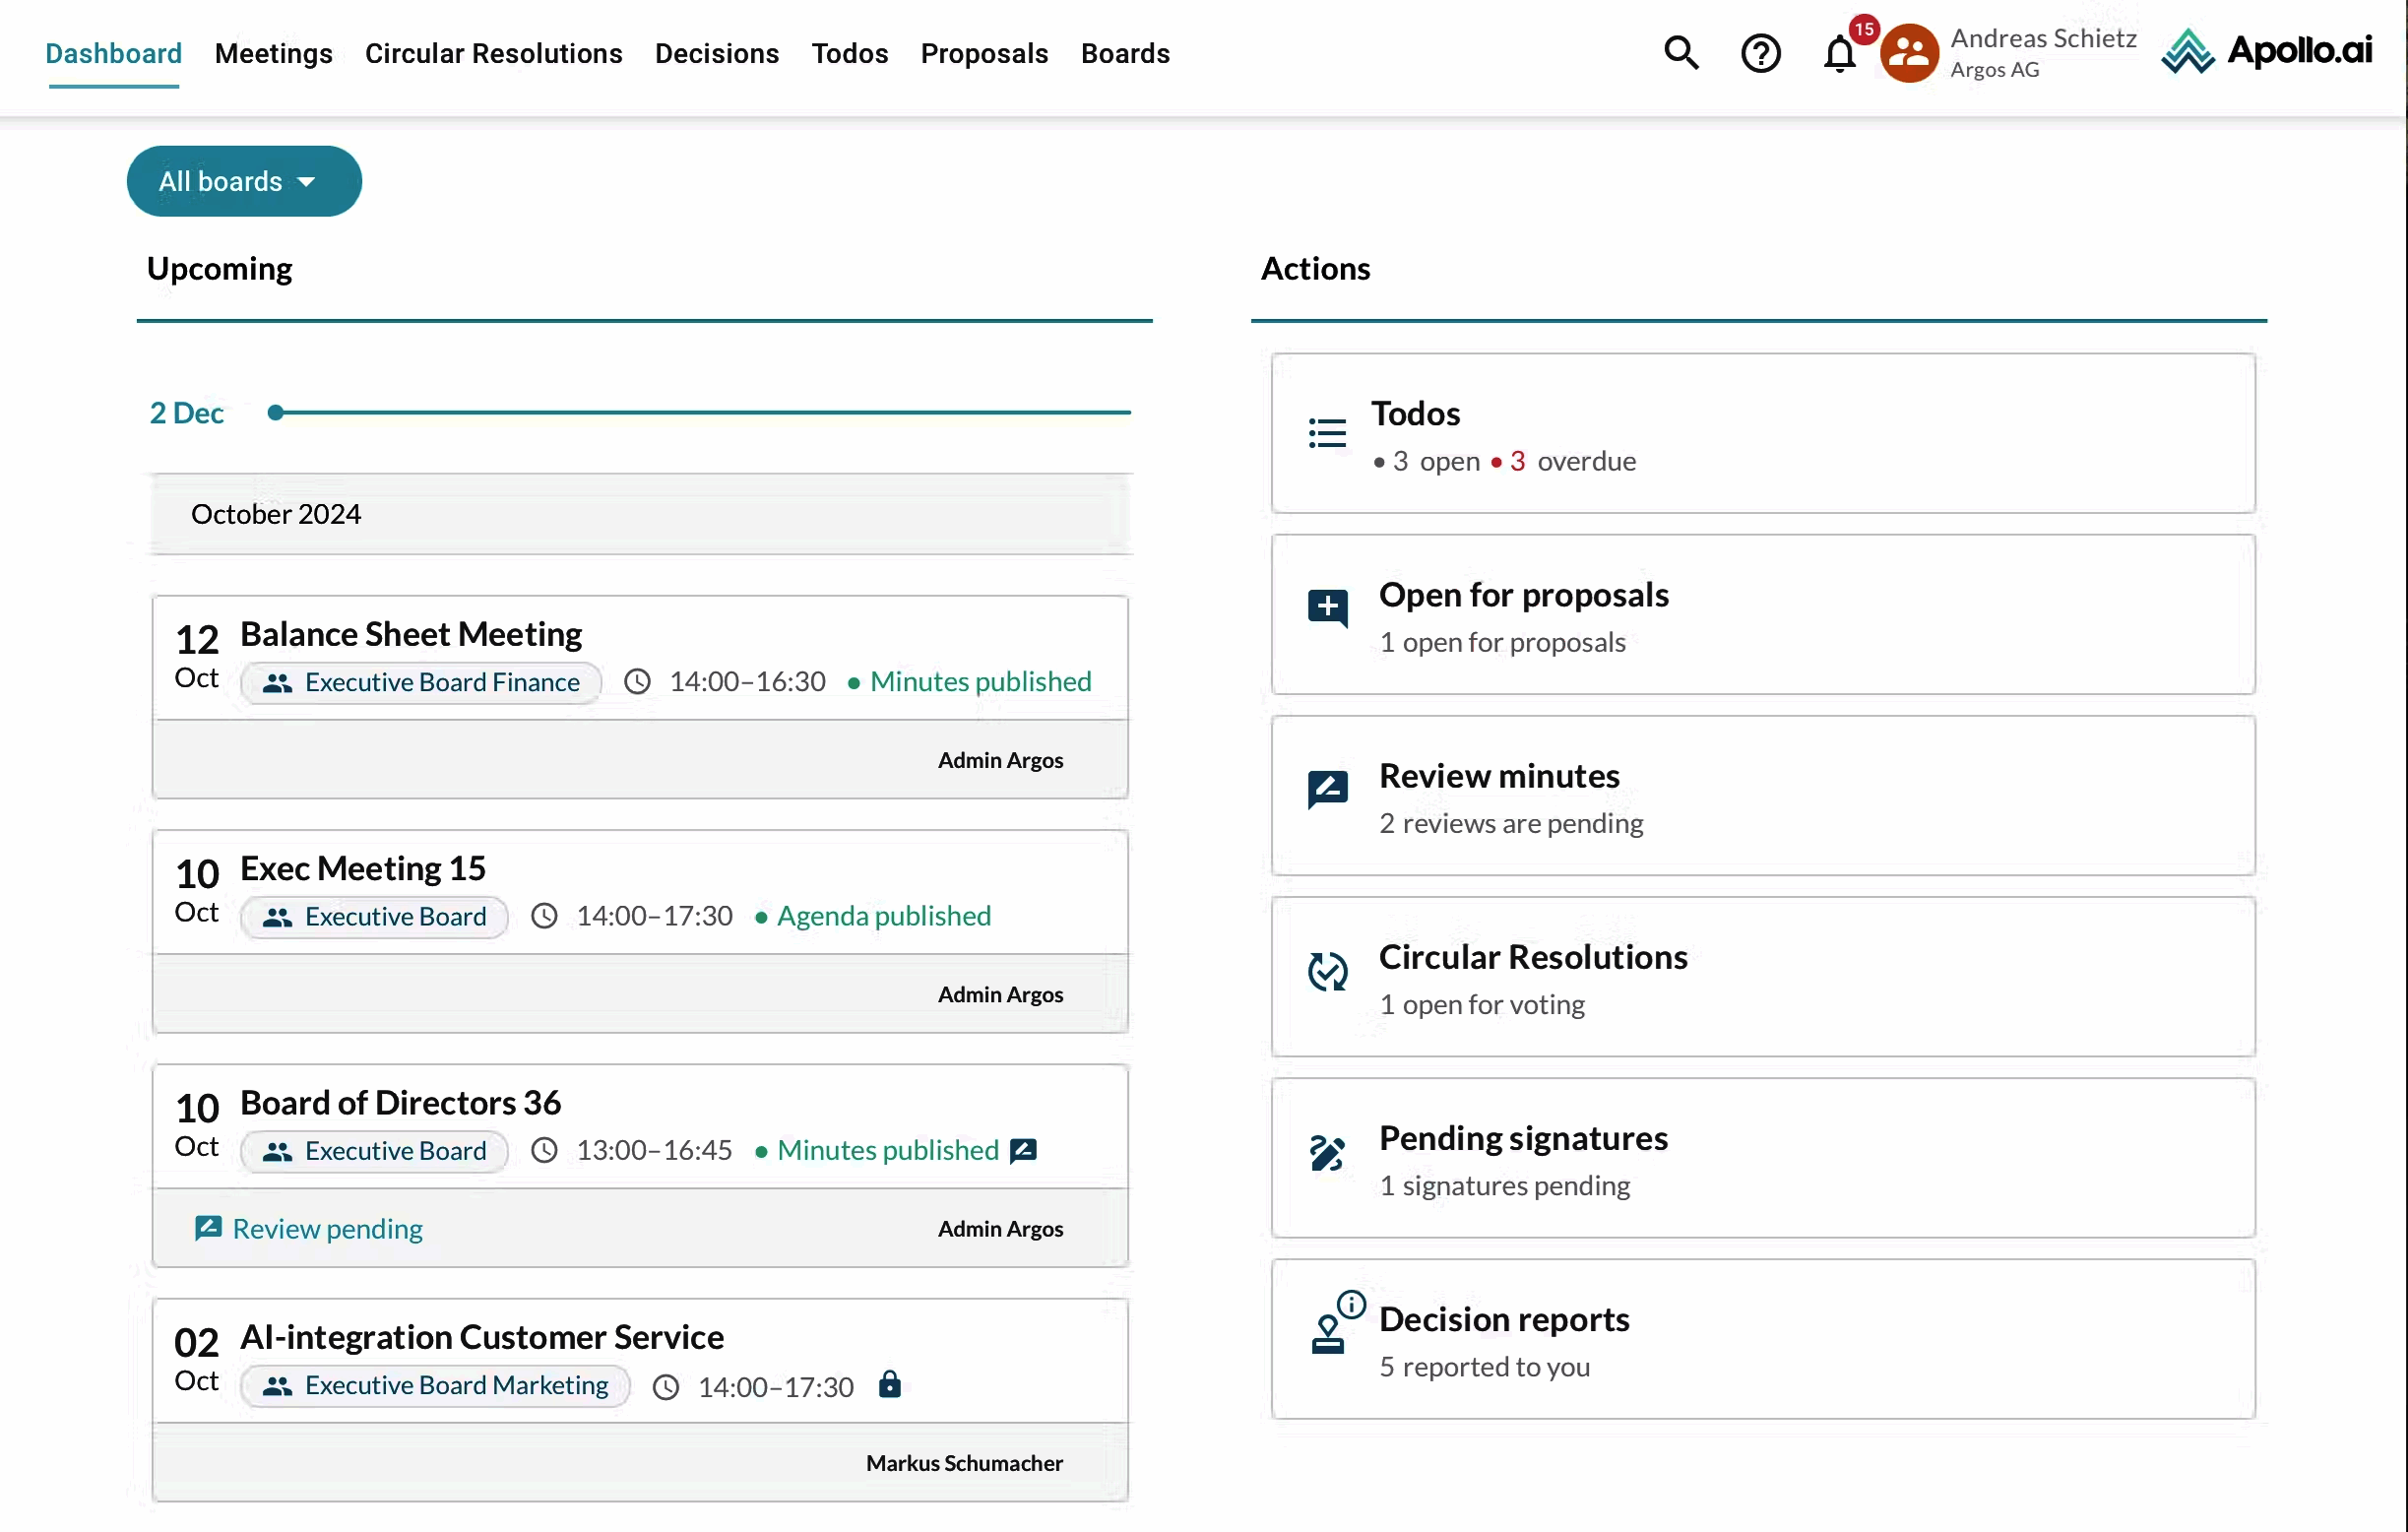Open notifications with 15 unread
This screenshot has width=2408, height=1532.
pos(1838,55)
